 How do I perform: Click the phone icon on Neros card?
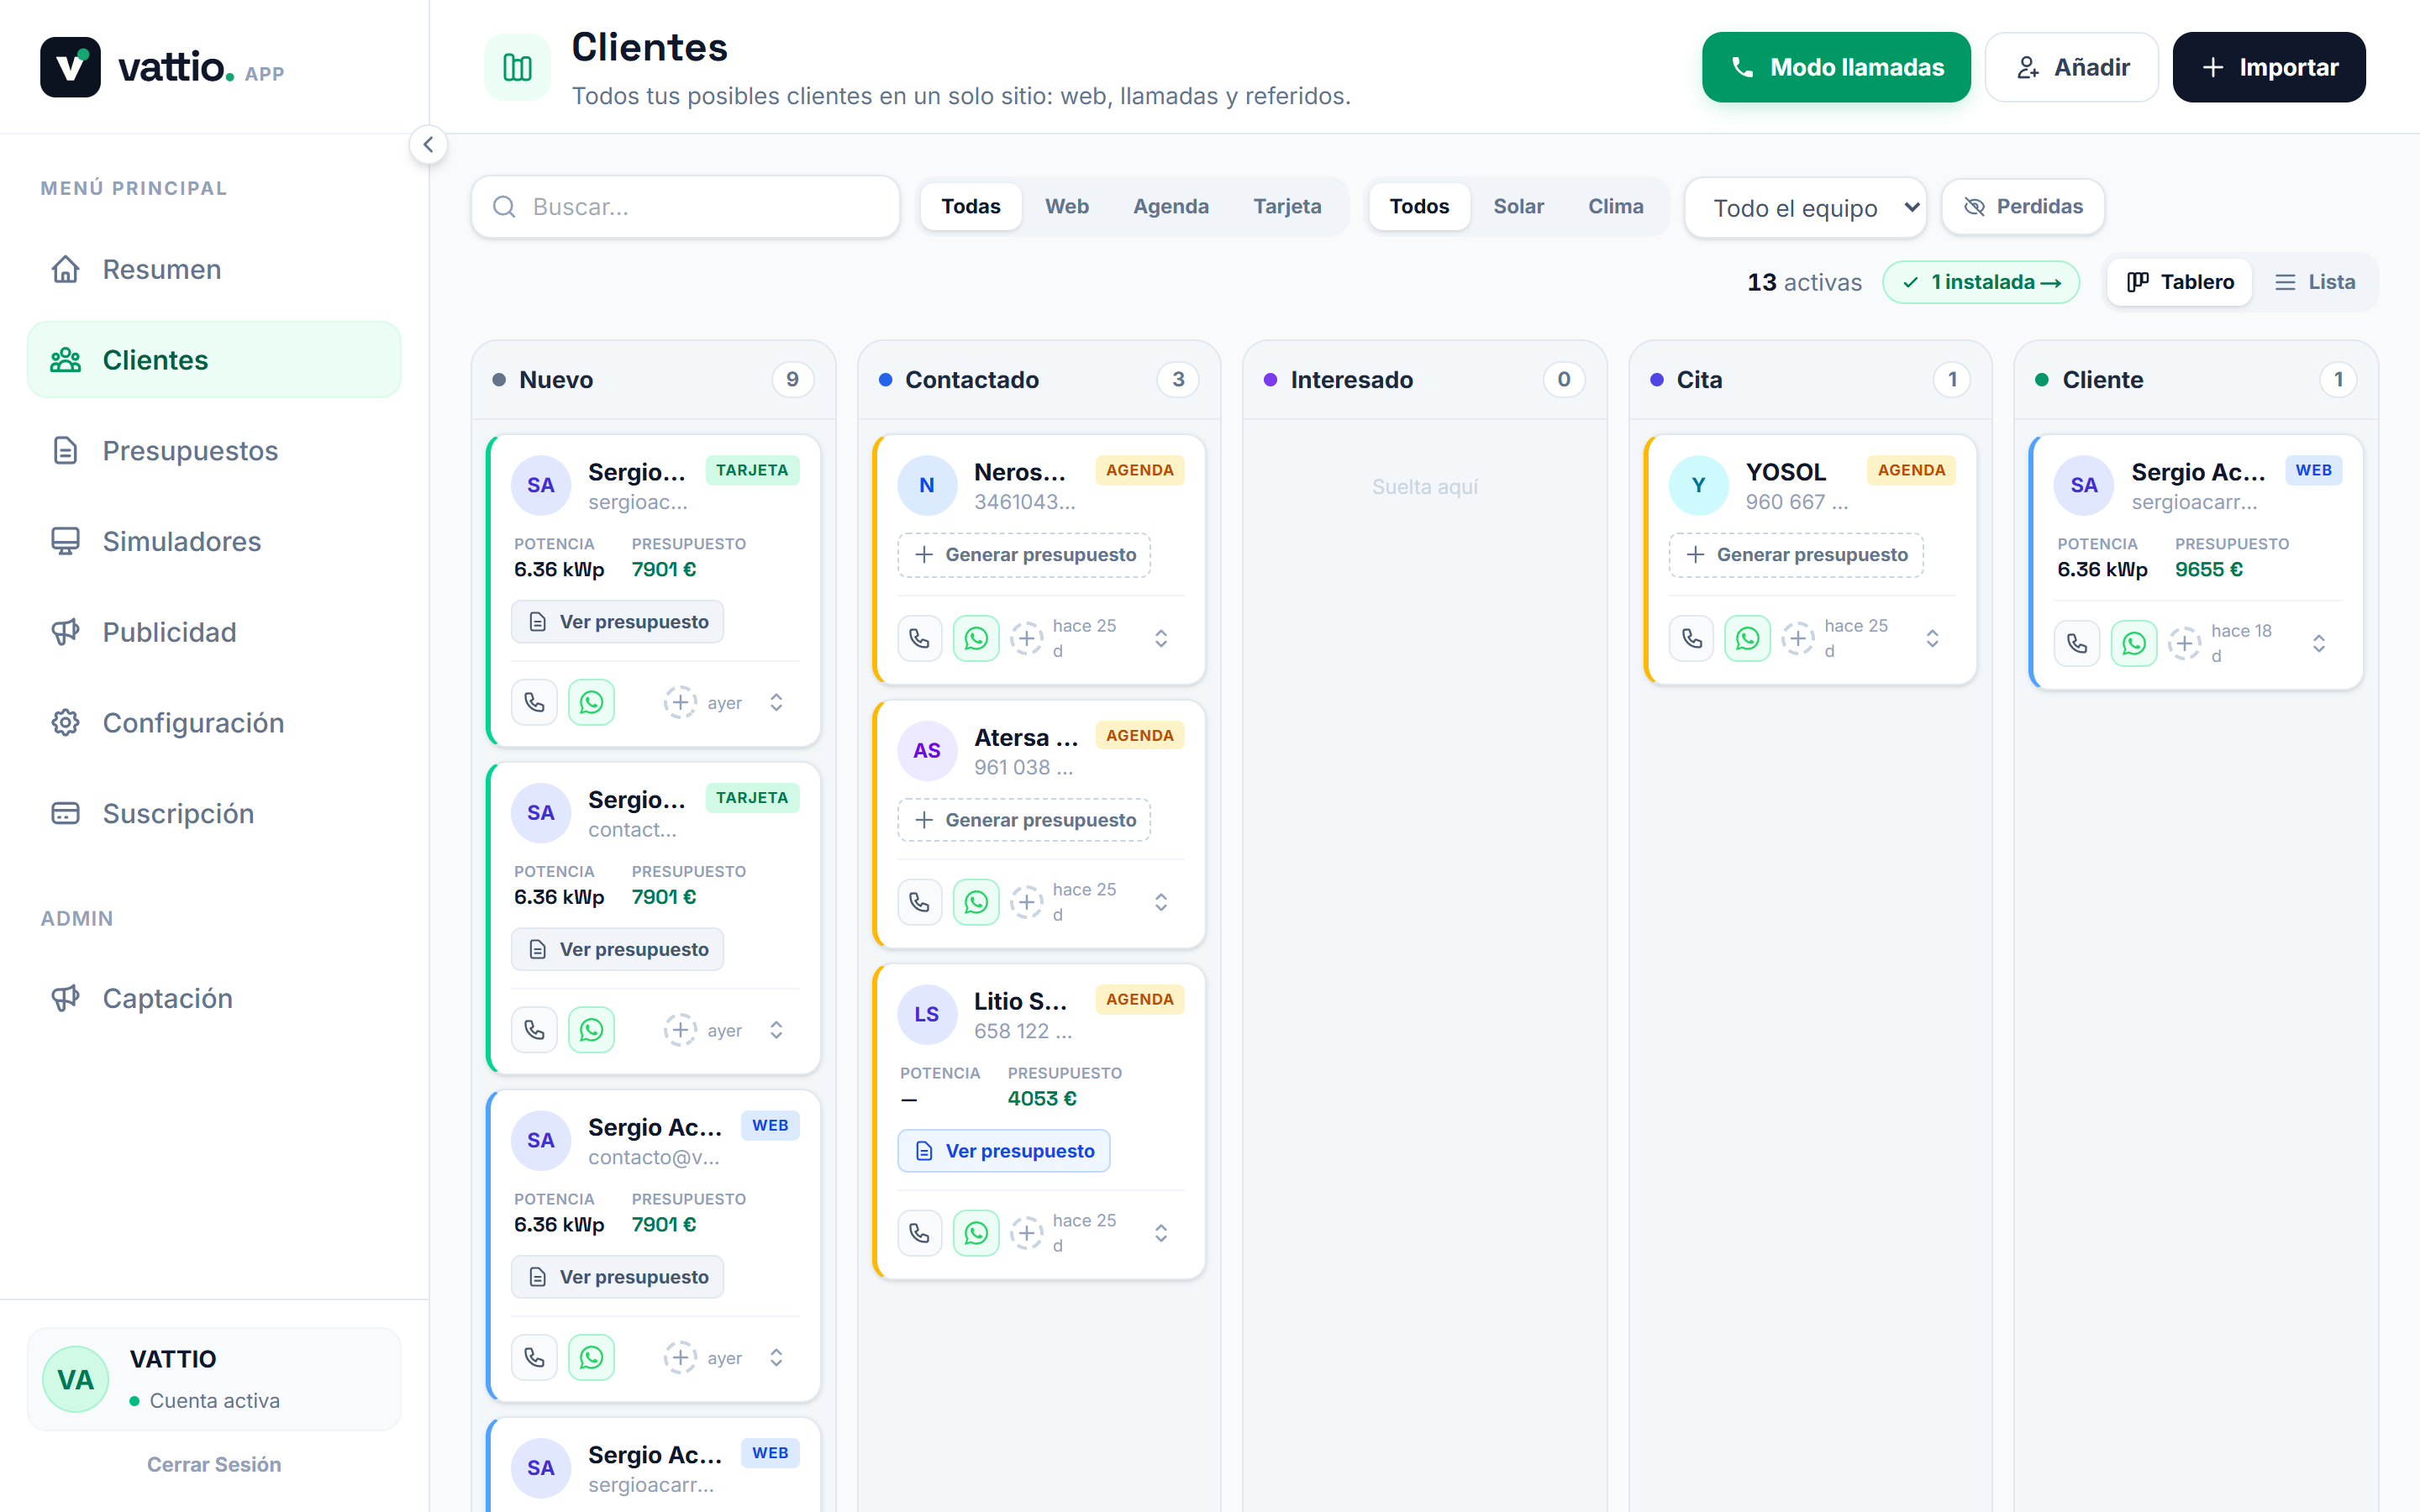click(919, 638)
